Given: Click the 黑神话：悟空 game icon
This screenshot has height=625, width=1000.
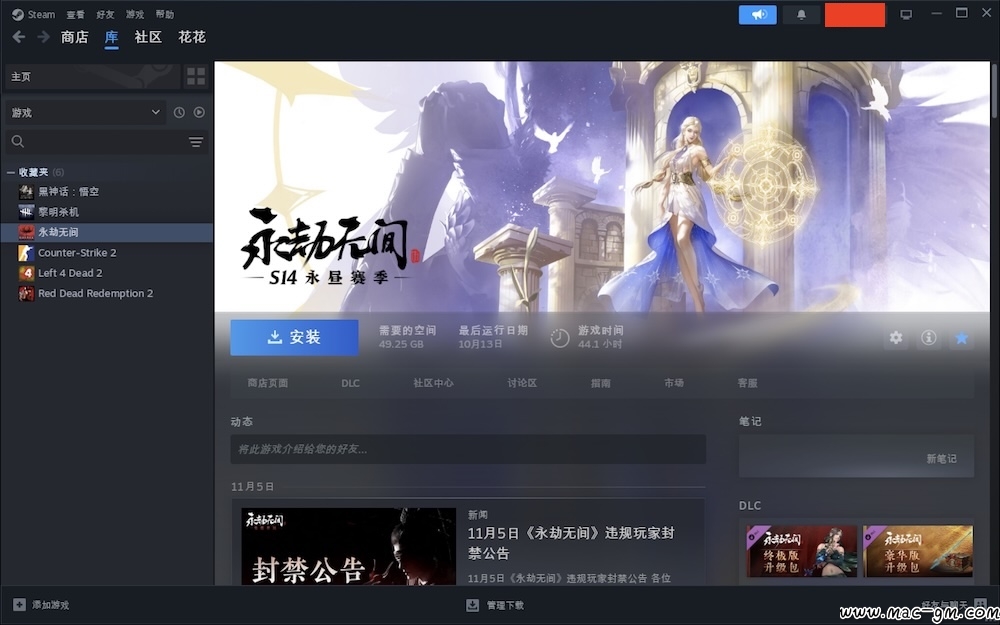Looking at the screenshot, I should (26, 191).
